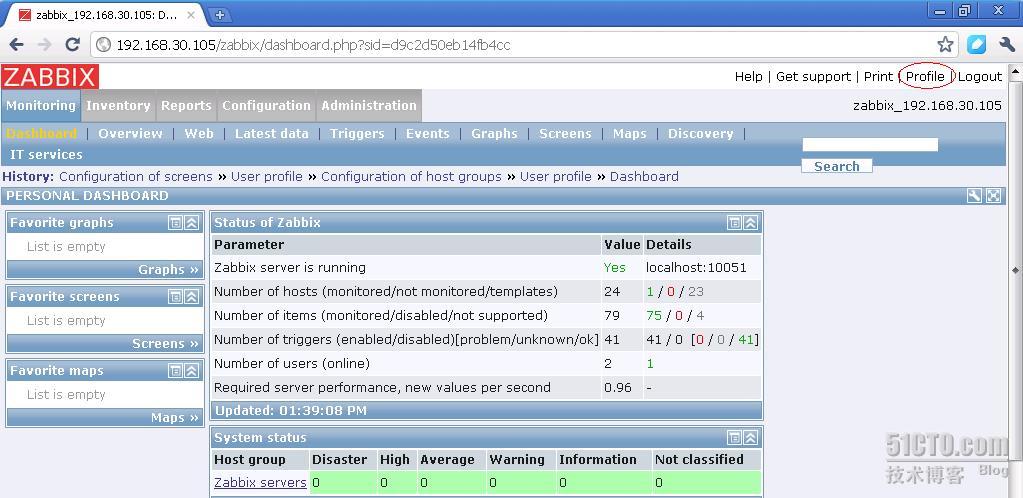The height and width of the screenshot is (498, 1023).
Task: Select Overview in the submenu
Action: click(x=130, y=133)
